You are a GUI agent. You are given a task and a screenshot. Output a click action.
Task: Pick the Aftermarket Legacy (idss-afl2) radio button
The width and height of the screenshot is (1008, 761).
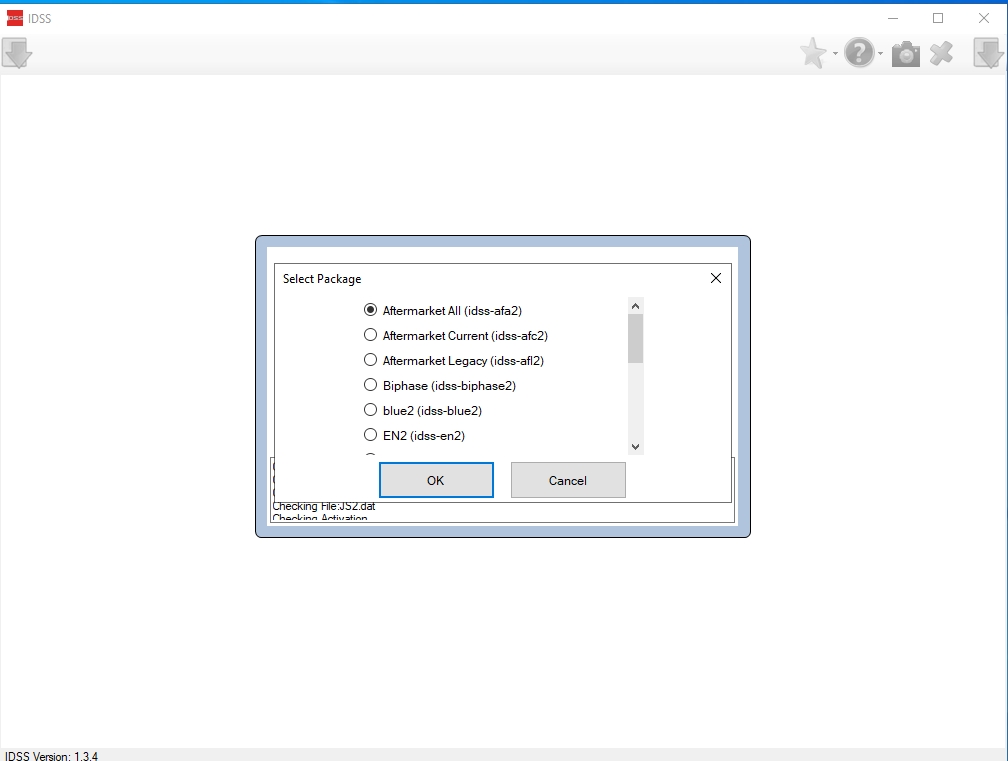coord(371,360)
